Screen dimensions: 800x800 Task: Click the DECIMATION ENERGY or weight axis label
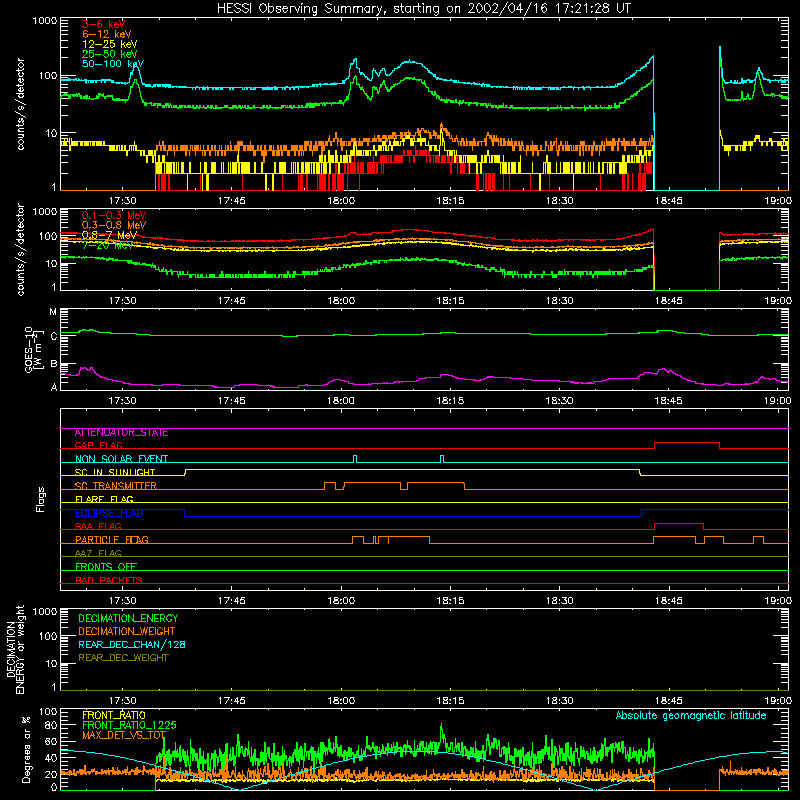[16, 649]
